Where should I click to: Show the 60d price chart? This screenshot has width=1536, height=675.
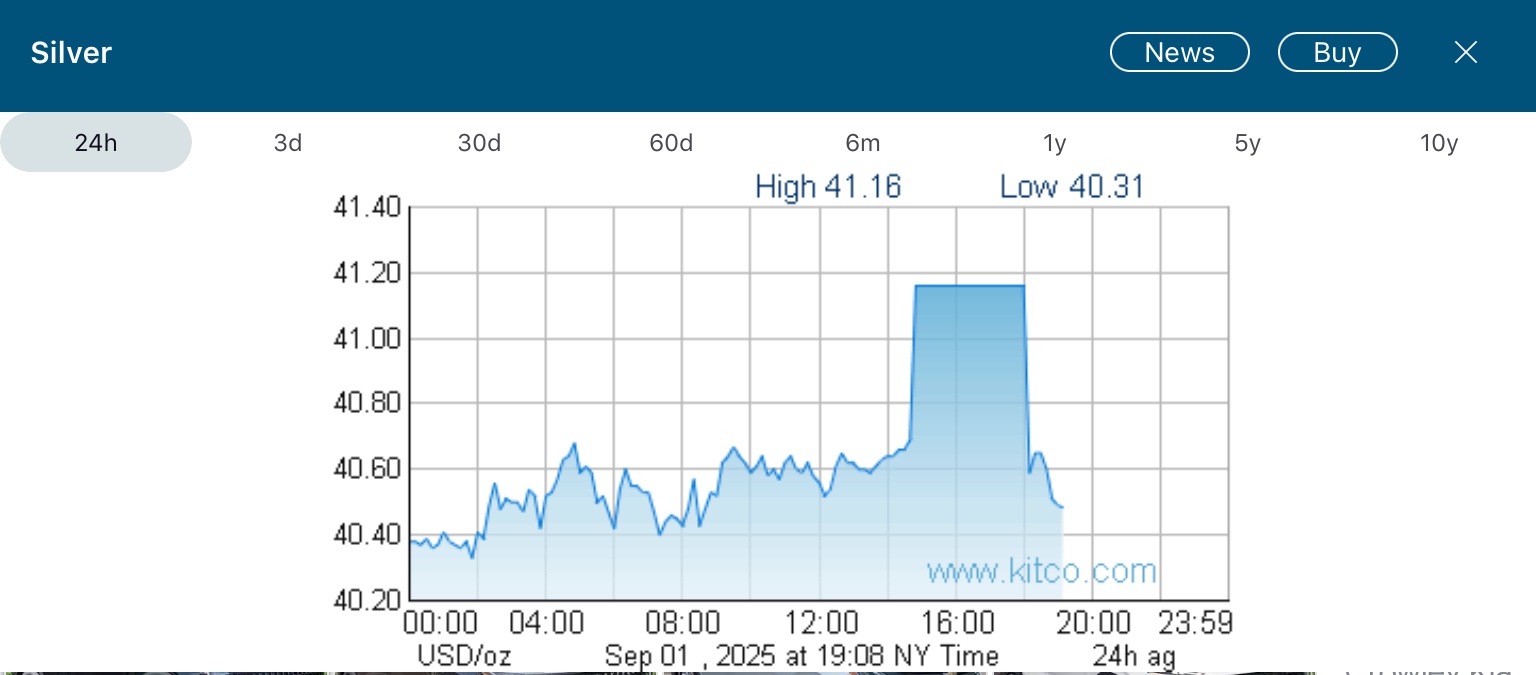pos(672,143)
